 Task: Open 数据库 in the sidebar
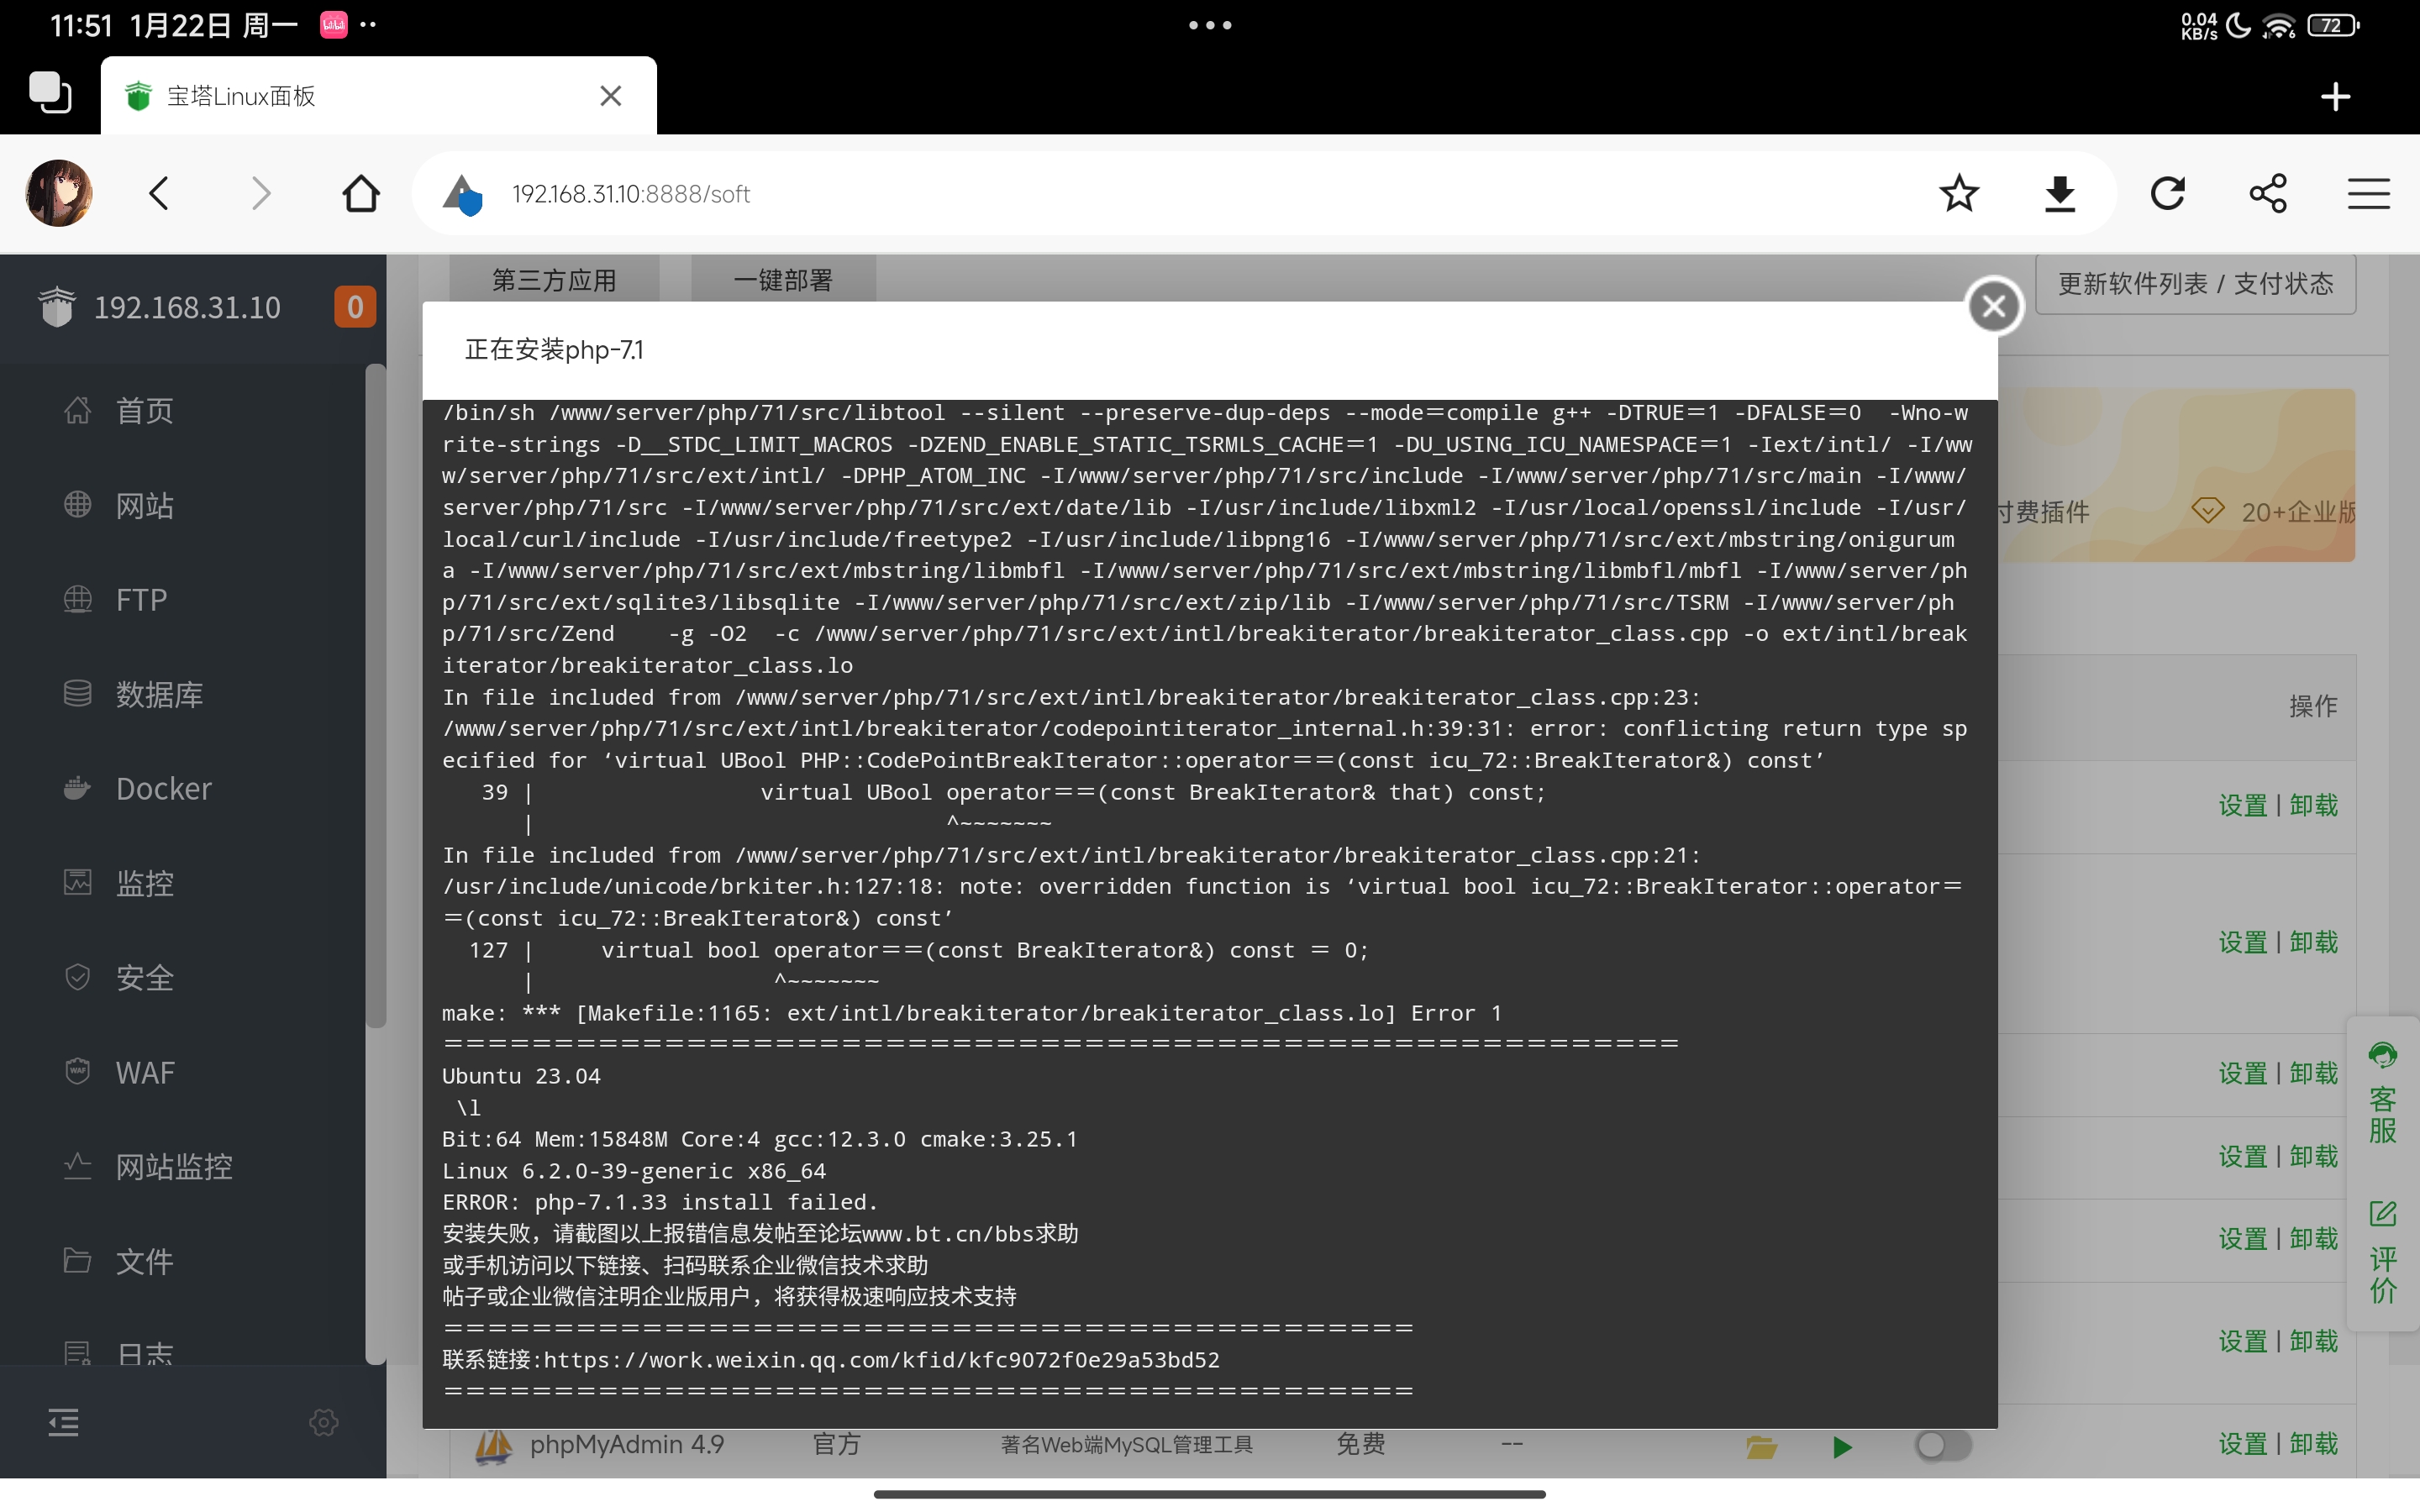click(x=159, y=694)
